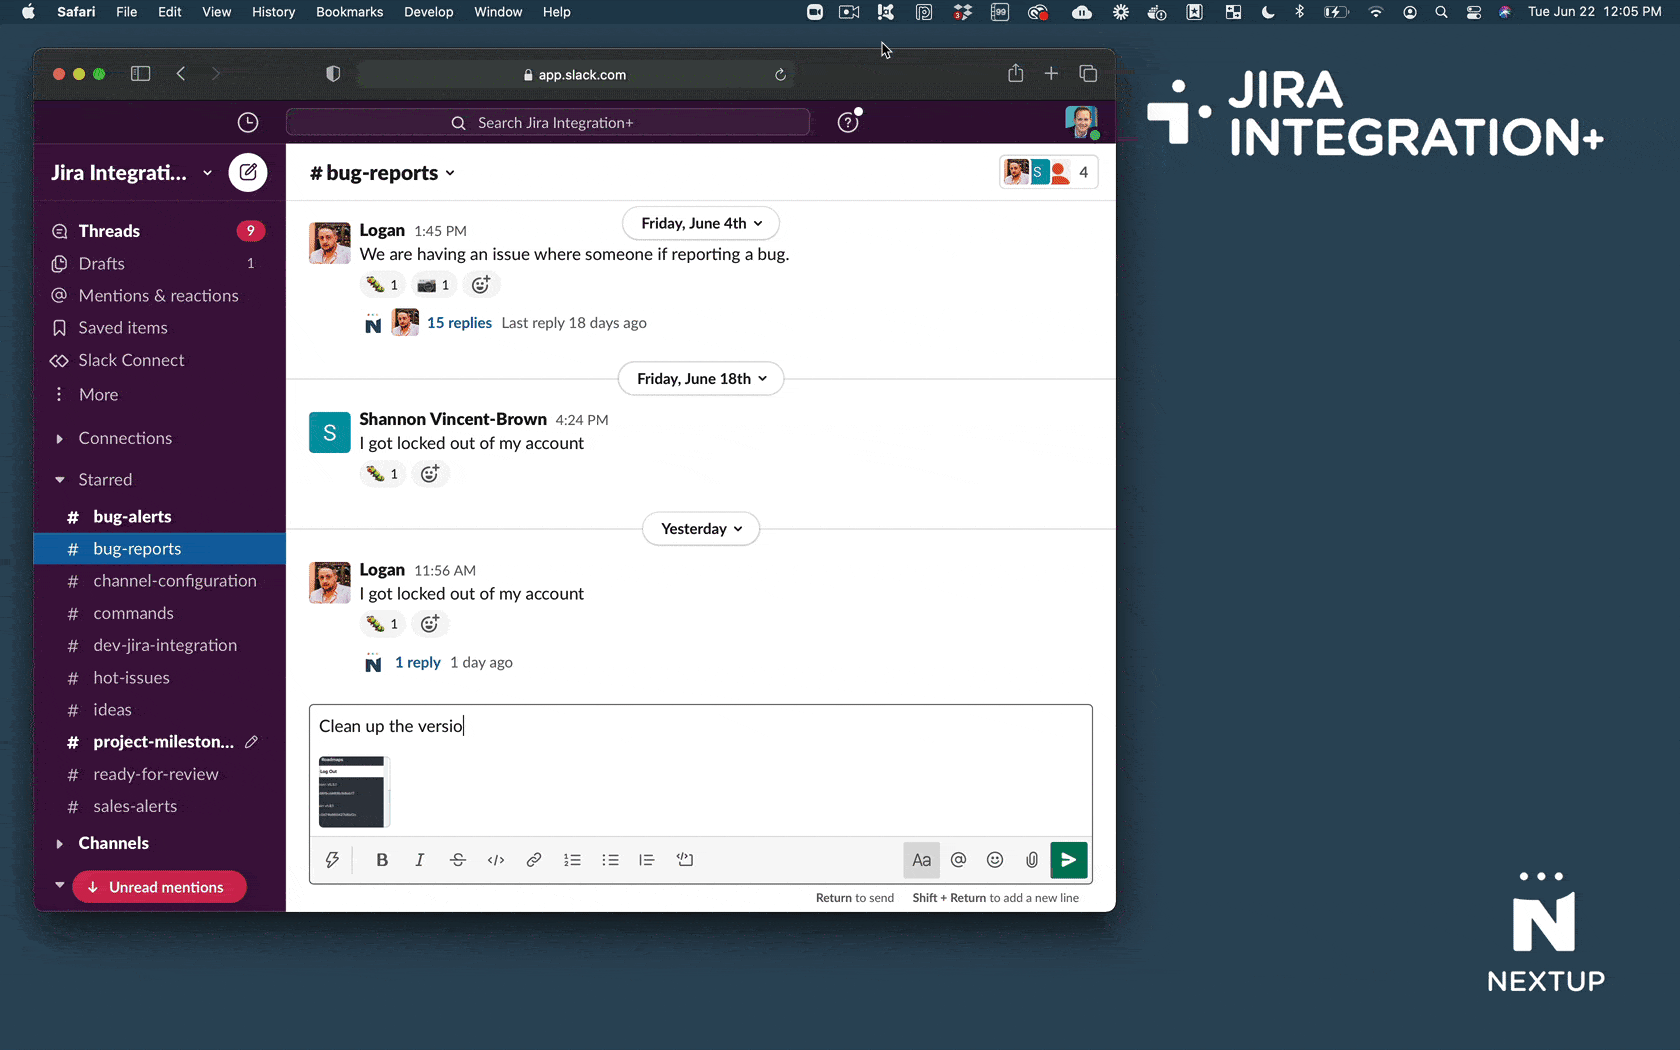This screenshot has height=1050, width=1680.
Task: Jump to Unread mentions
Action: (x=160, y=887)
